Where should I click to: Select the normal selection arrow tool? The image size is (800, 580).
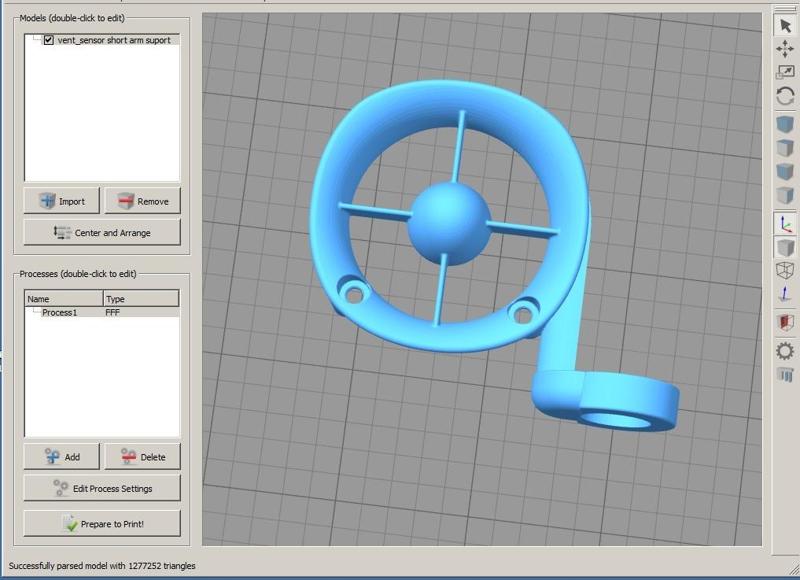click(785, 26)
